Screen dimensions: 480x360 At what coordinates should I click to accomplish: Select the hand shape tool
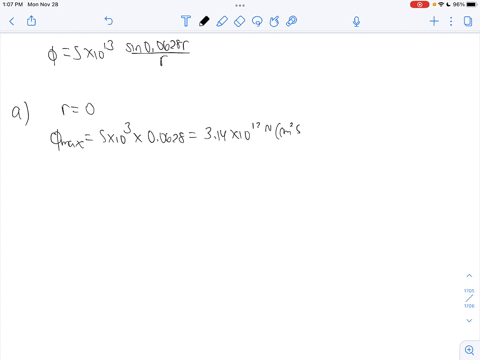274,21
